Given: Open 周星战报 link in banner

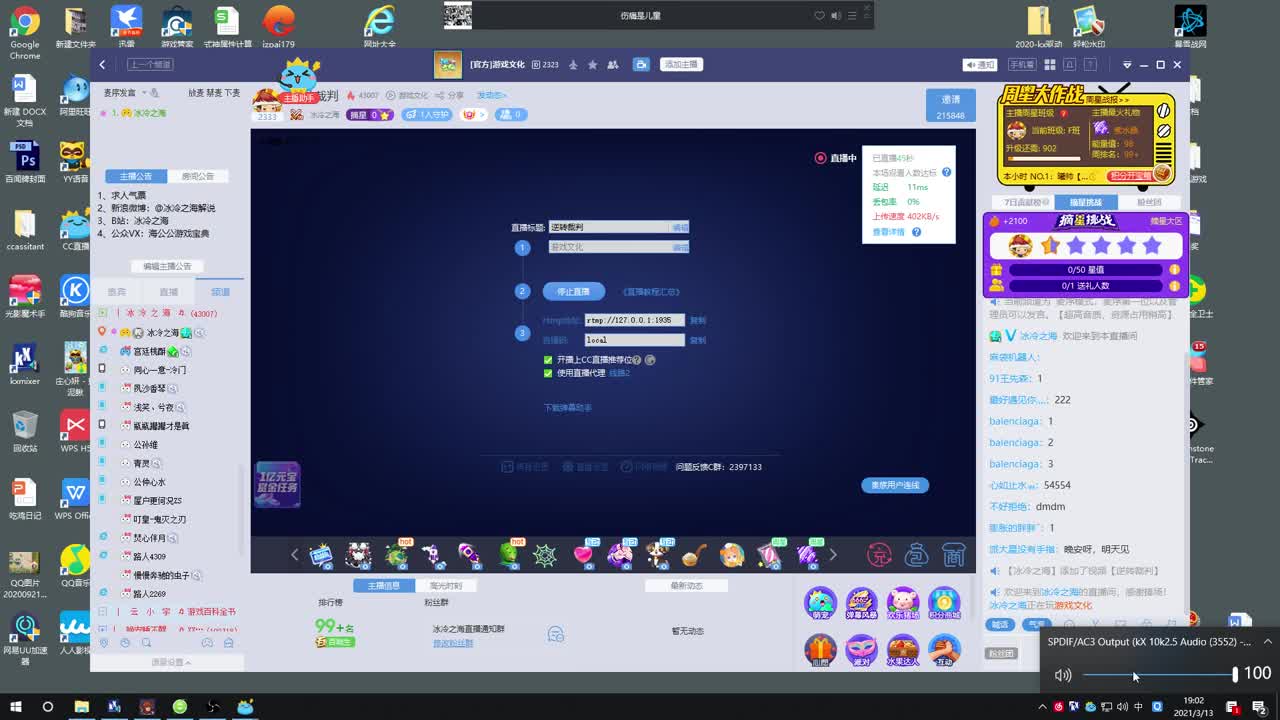Looking at the screenshot, I should tap(1106, 100).
